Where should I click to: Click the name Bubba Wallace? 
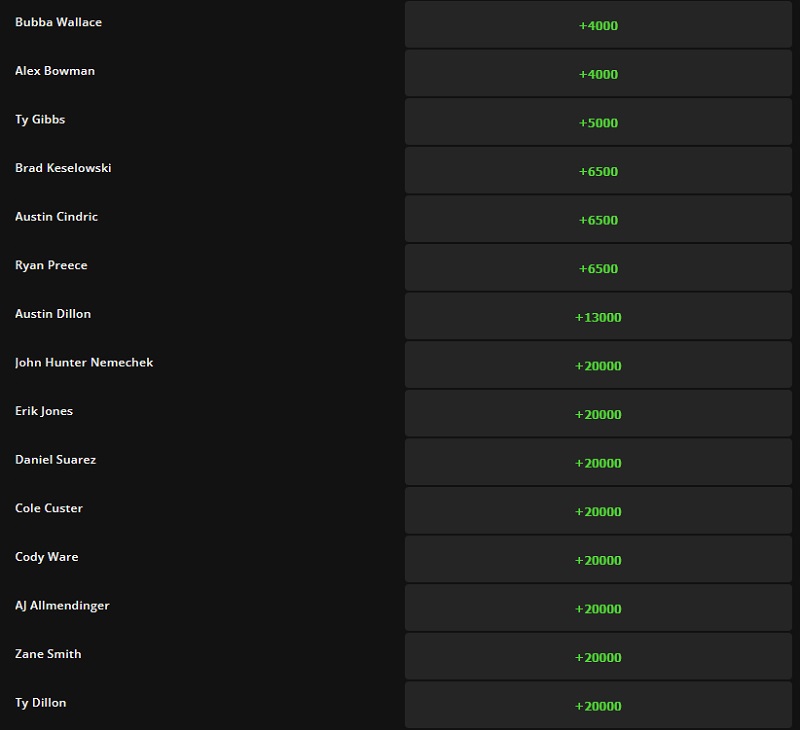tap(58, 22)
